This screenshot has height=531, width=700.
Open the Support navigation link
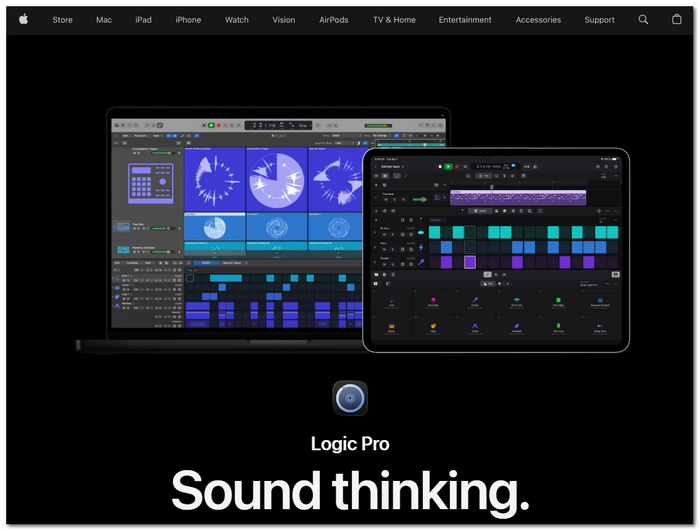pyautogui.click(x=599, y=20)
